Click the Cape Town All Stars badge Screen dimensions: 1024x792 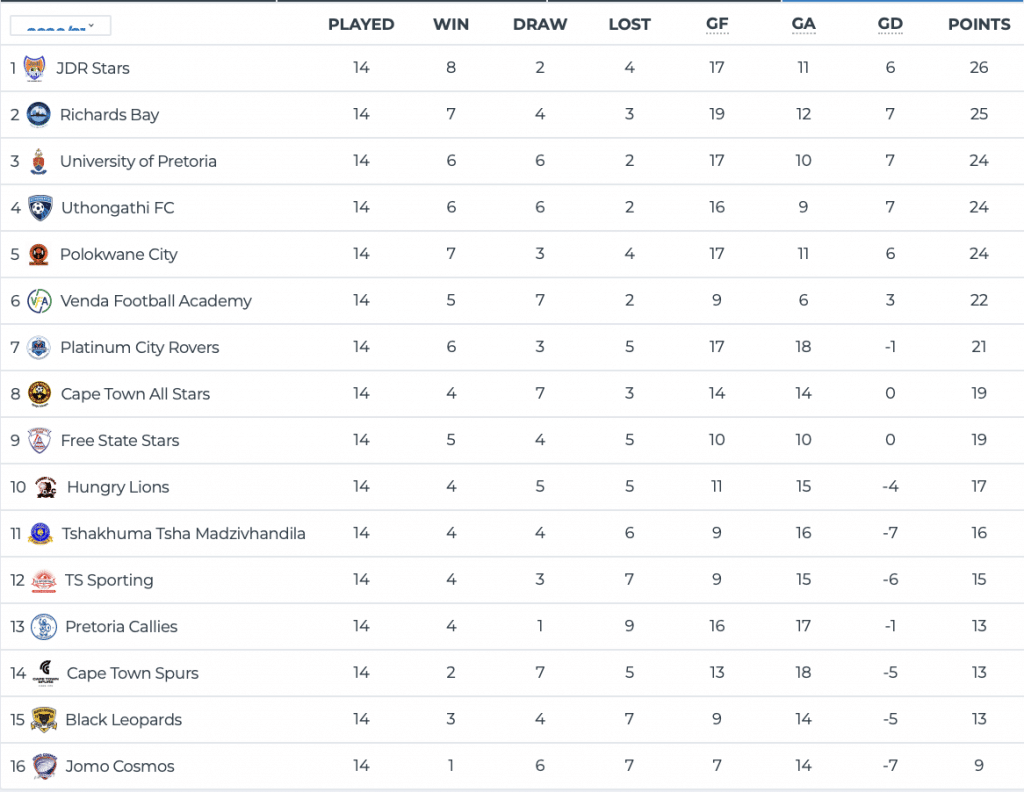tap(40, 394)
